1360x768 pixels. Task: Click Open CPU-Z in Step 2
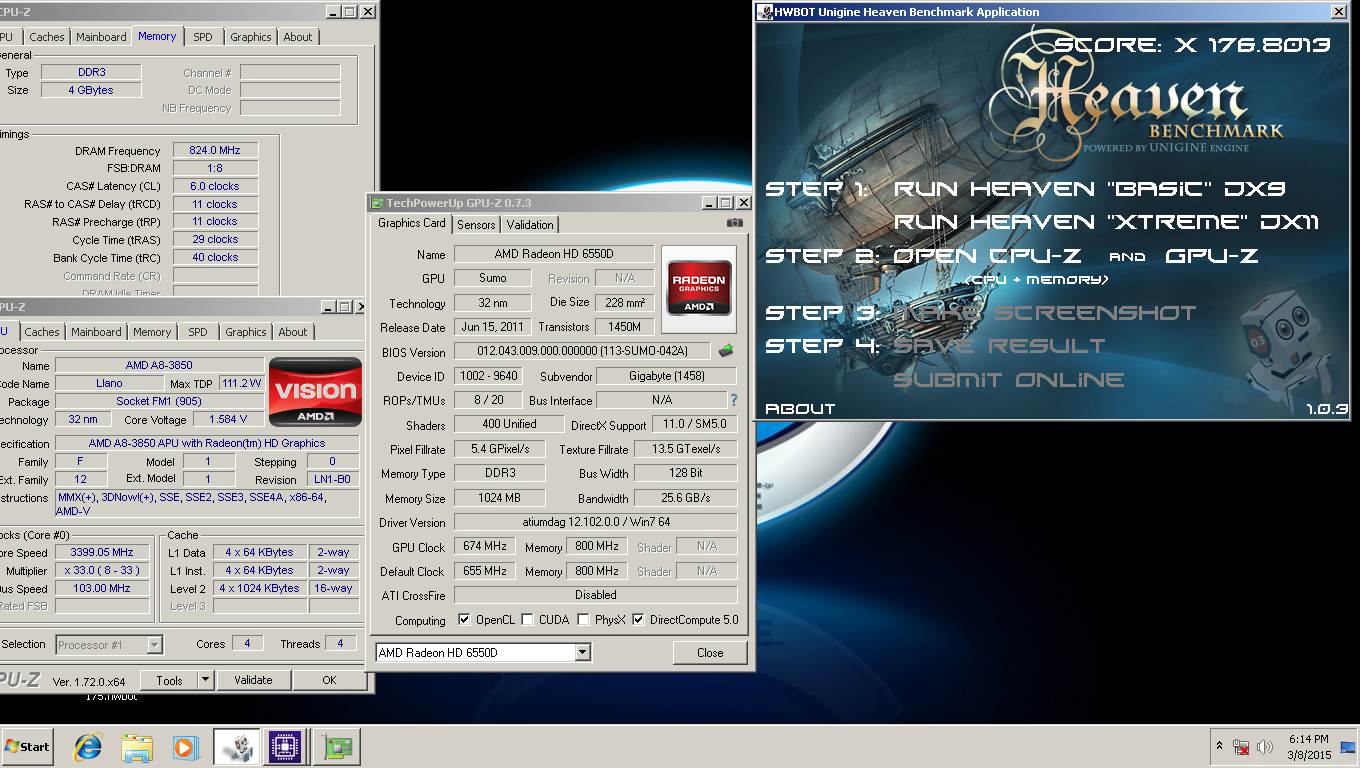pos(989,256)
